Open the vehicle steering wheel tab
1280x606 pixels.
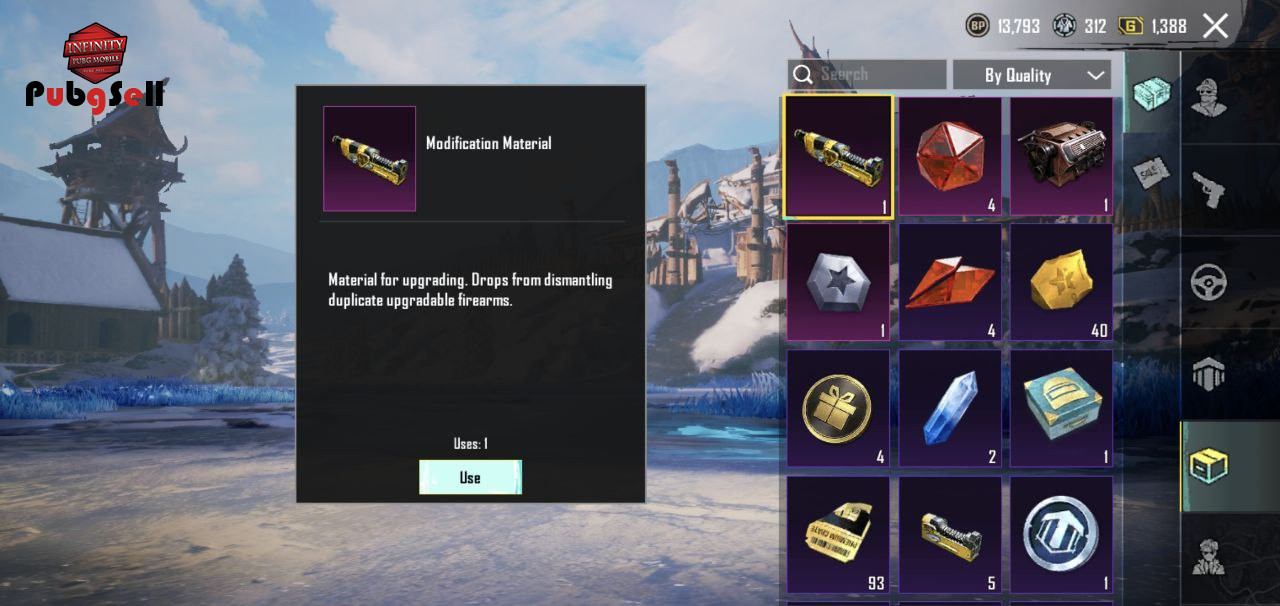pos(1209,282)
